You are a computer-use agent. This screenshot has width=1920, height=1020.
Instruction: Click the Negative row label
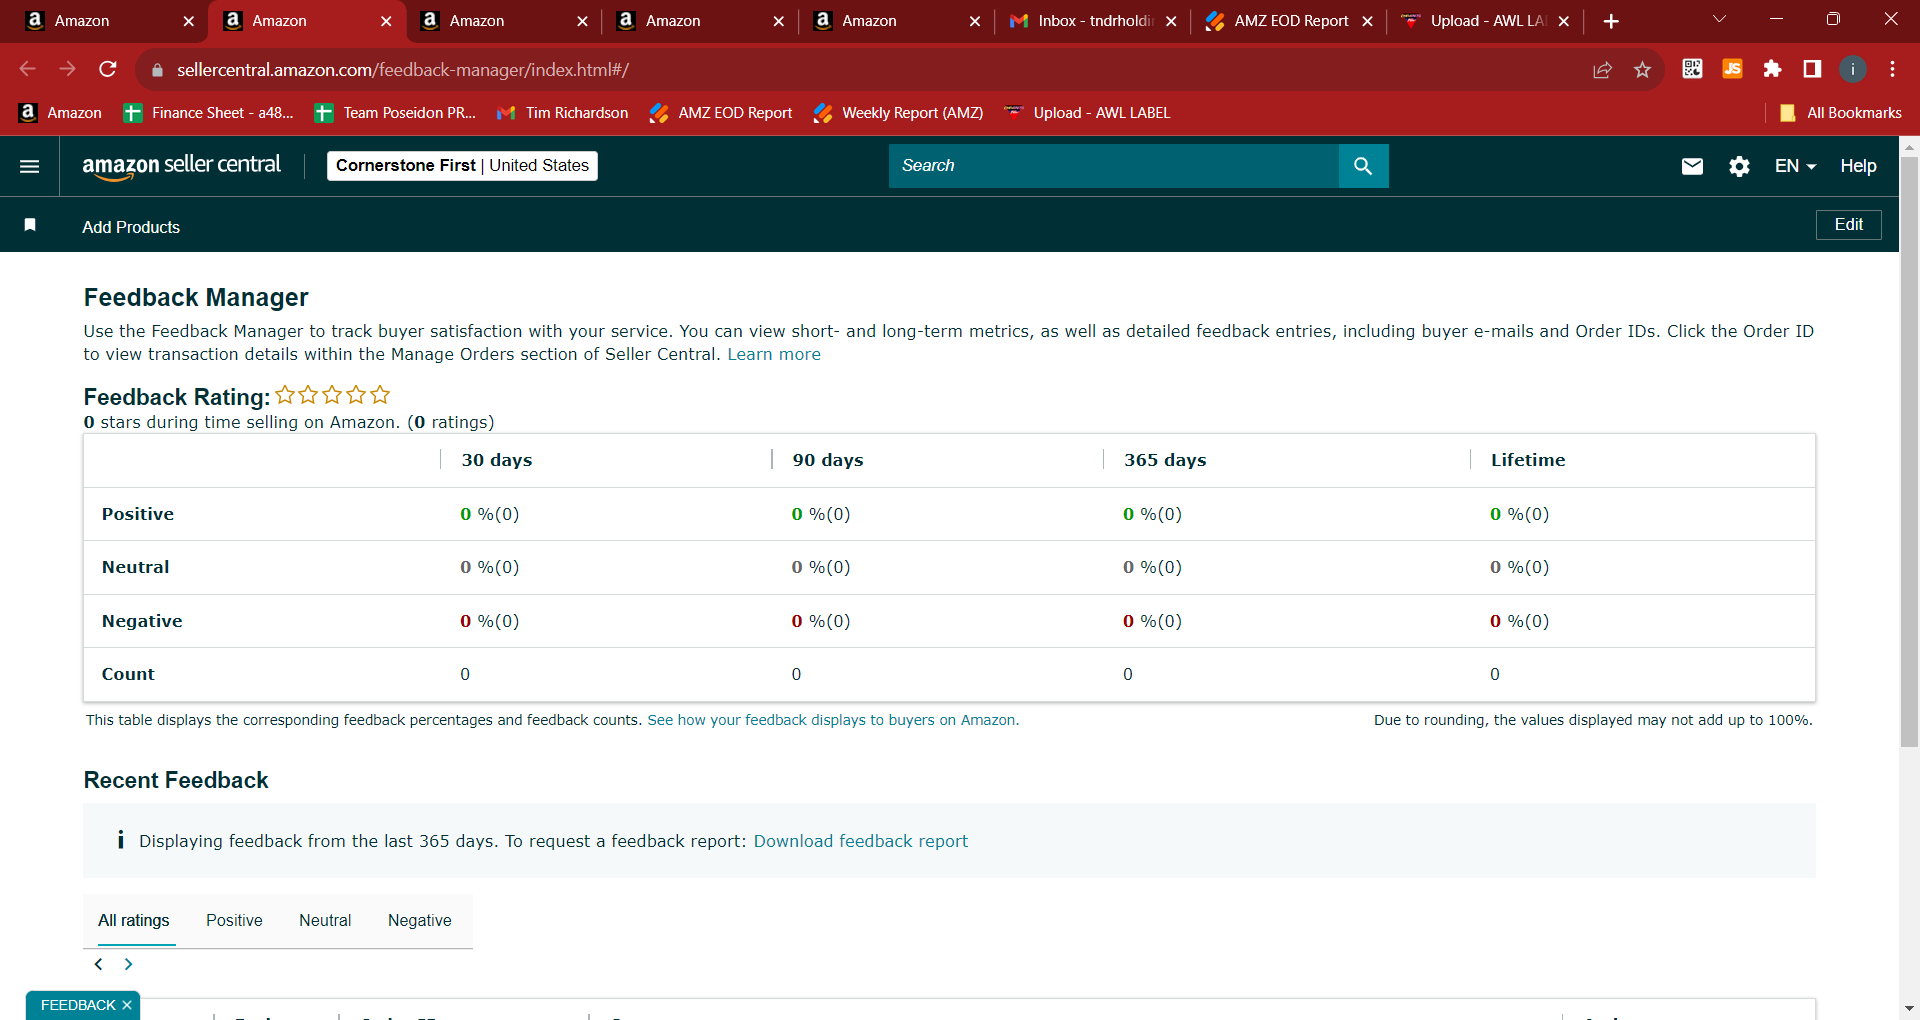tap(142, 621)
